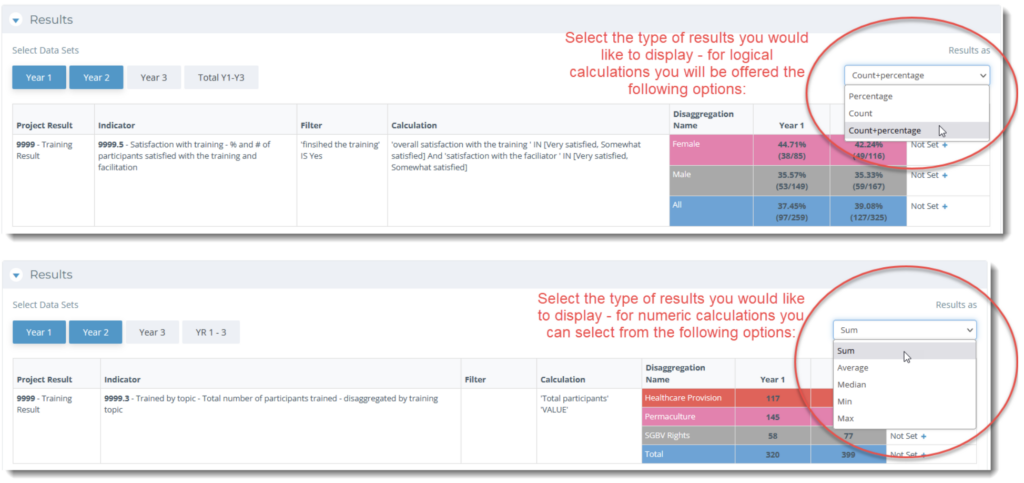Screen dimensions: 1024x483
Task: Click the pink Female disaggregation cell
Action: tap(711, 150)
